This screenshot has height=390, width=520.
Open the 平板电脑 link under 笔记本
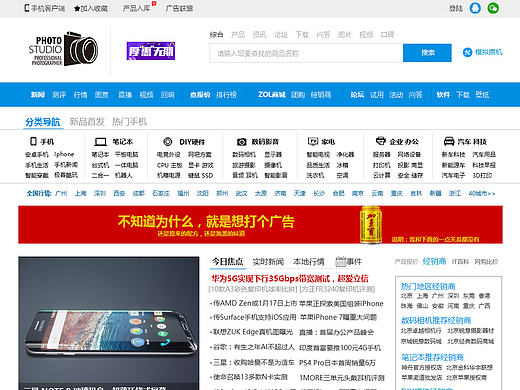(x=126, y=154)
